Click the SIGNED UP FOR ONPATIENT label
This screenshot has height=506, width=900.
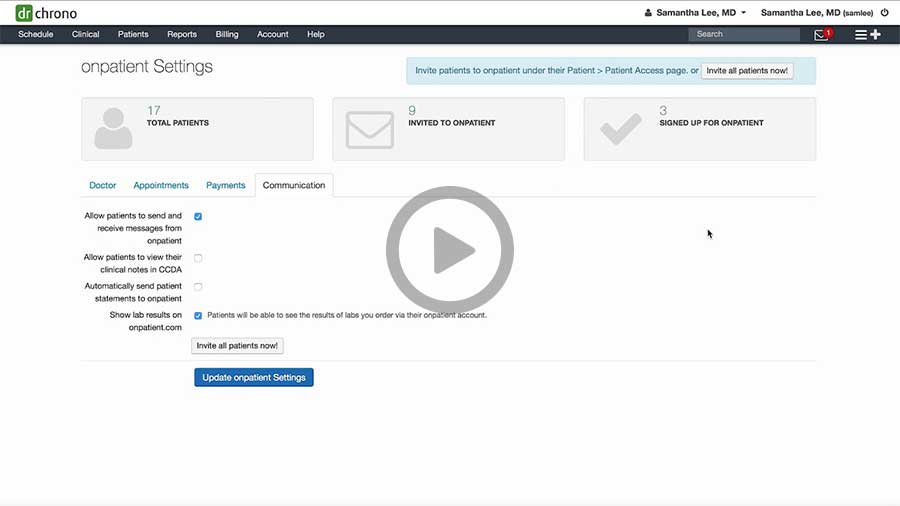click(711, 123)
